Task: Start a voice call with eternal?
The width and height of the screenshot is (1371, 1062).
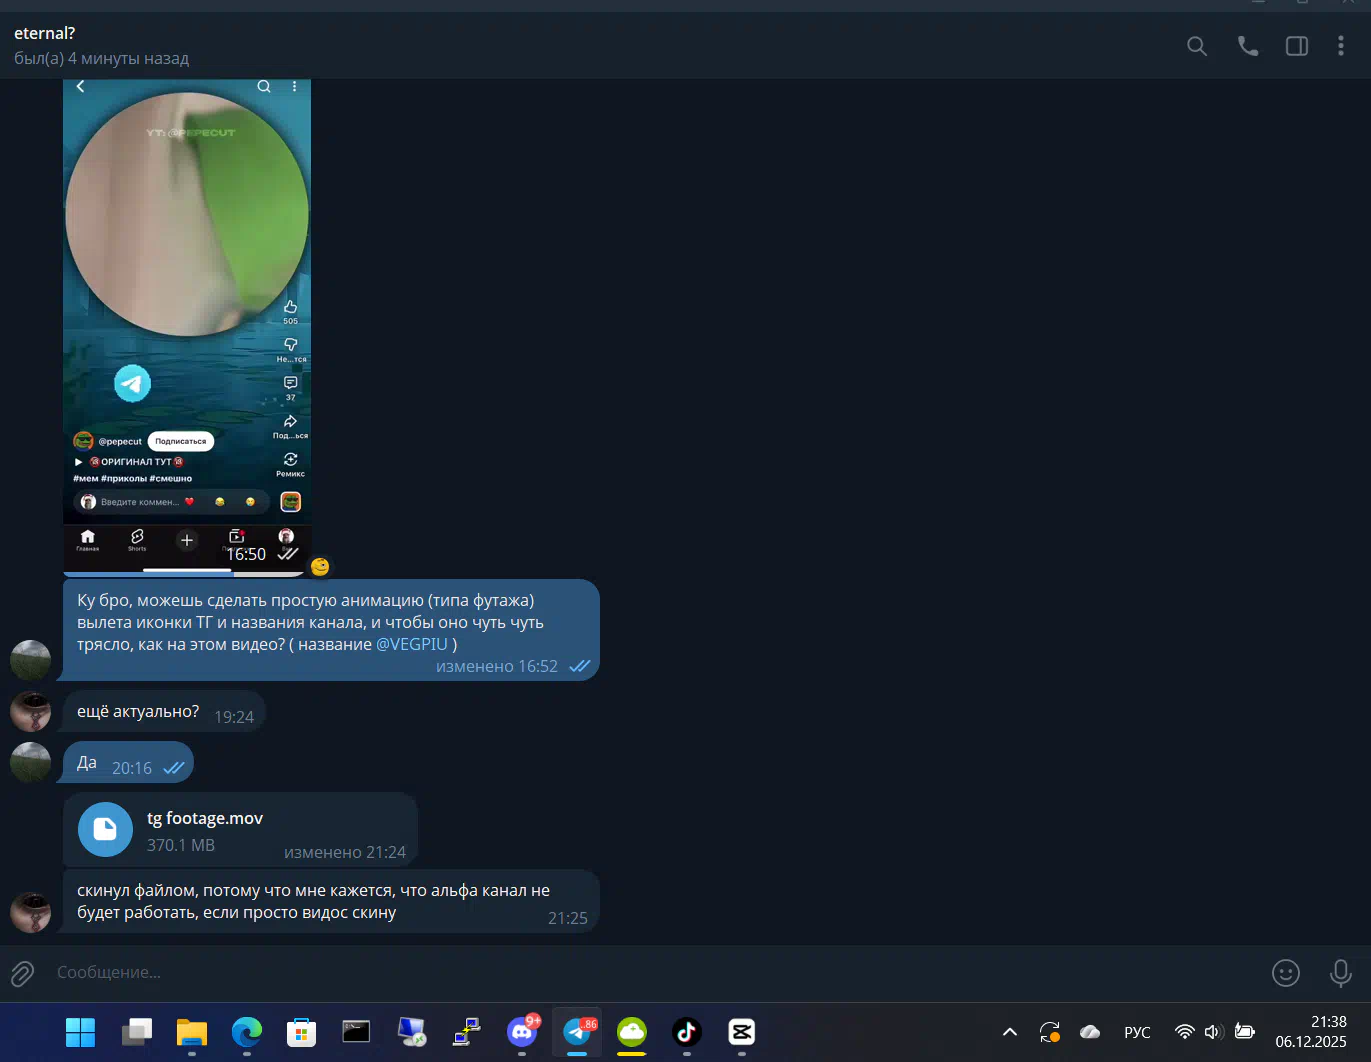Action: pos(1248,46)
